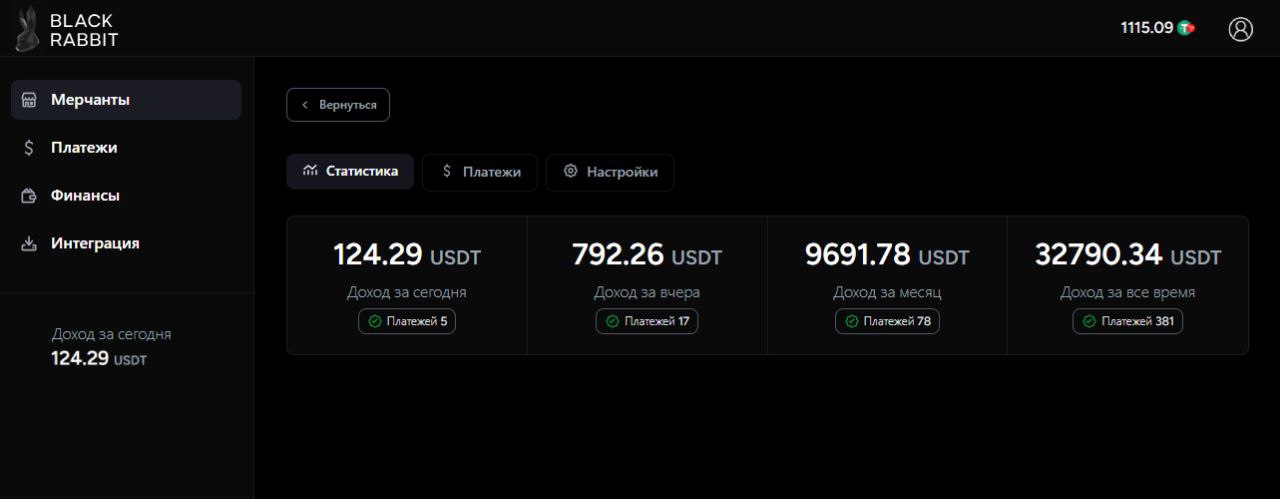Click the Вернуться back button

338,105
